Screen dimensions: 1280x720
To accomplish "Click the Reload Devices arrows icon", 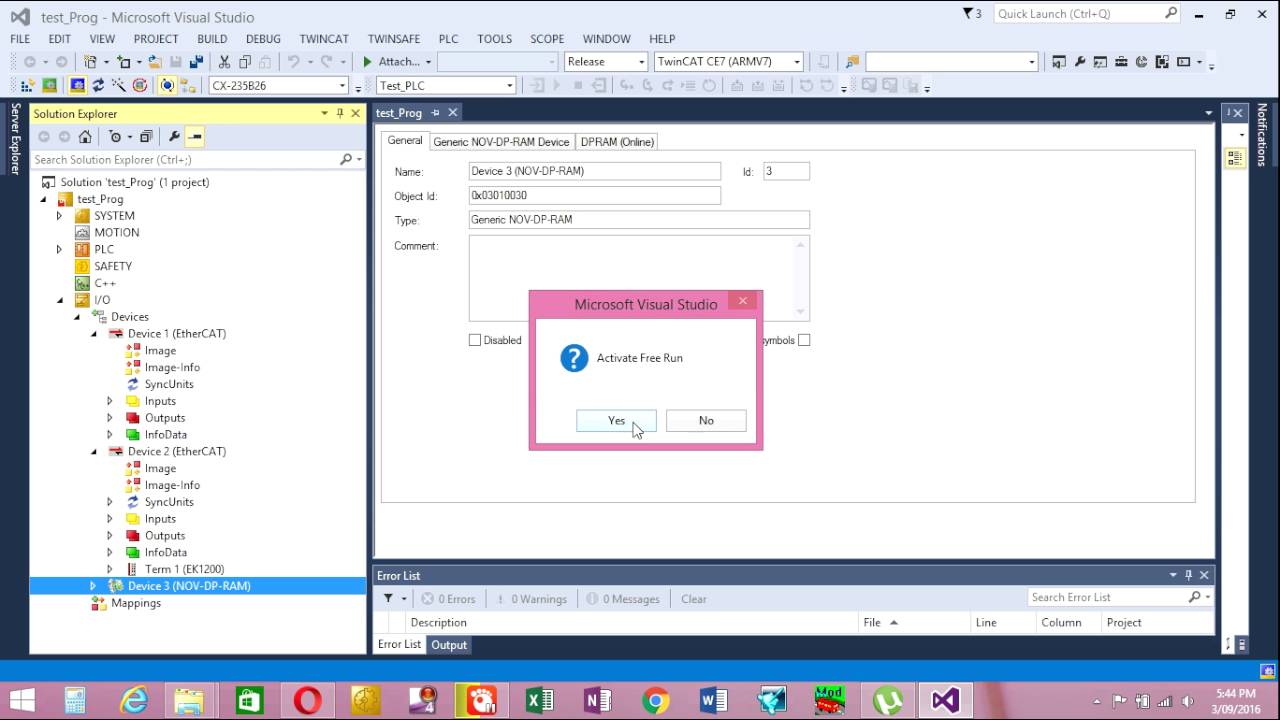I will [x=98, y=85].
